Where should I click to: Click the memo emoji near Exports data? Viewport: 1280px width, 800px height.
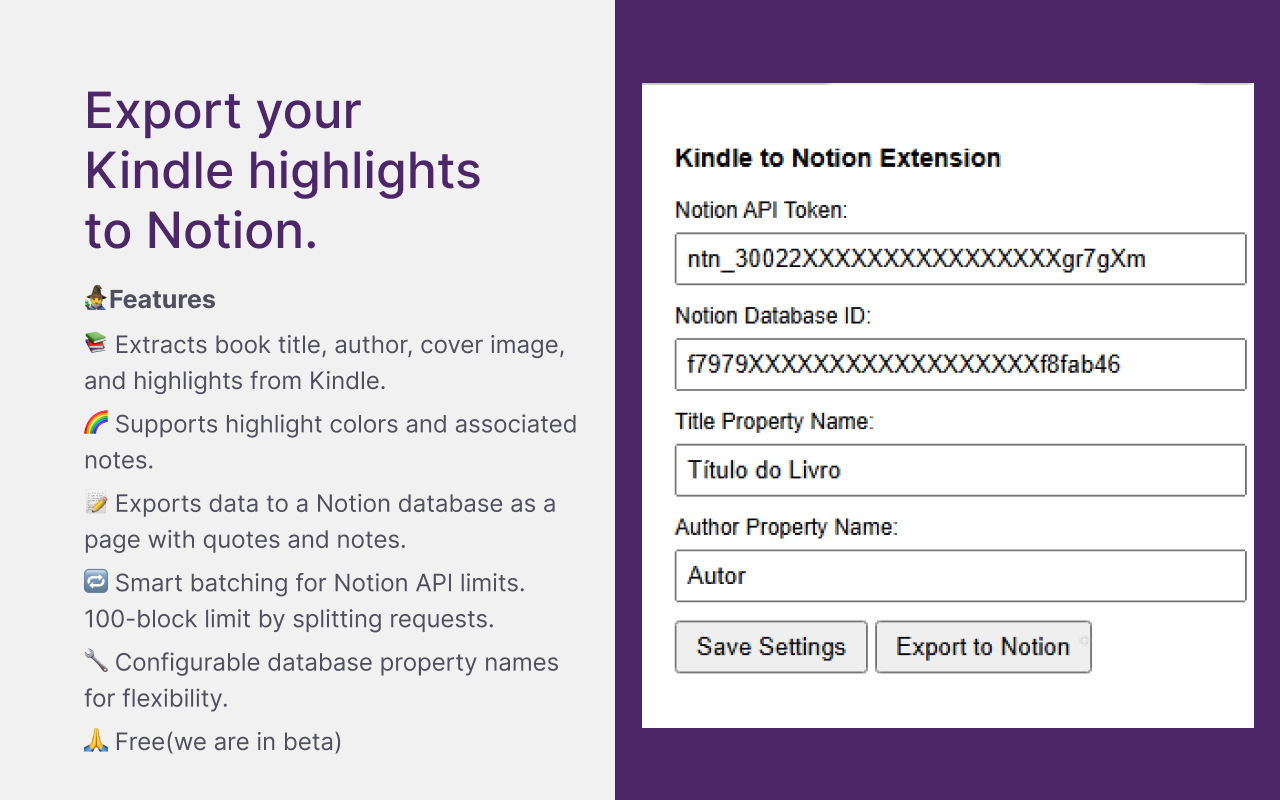[95, 502]
